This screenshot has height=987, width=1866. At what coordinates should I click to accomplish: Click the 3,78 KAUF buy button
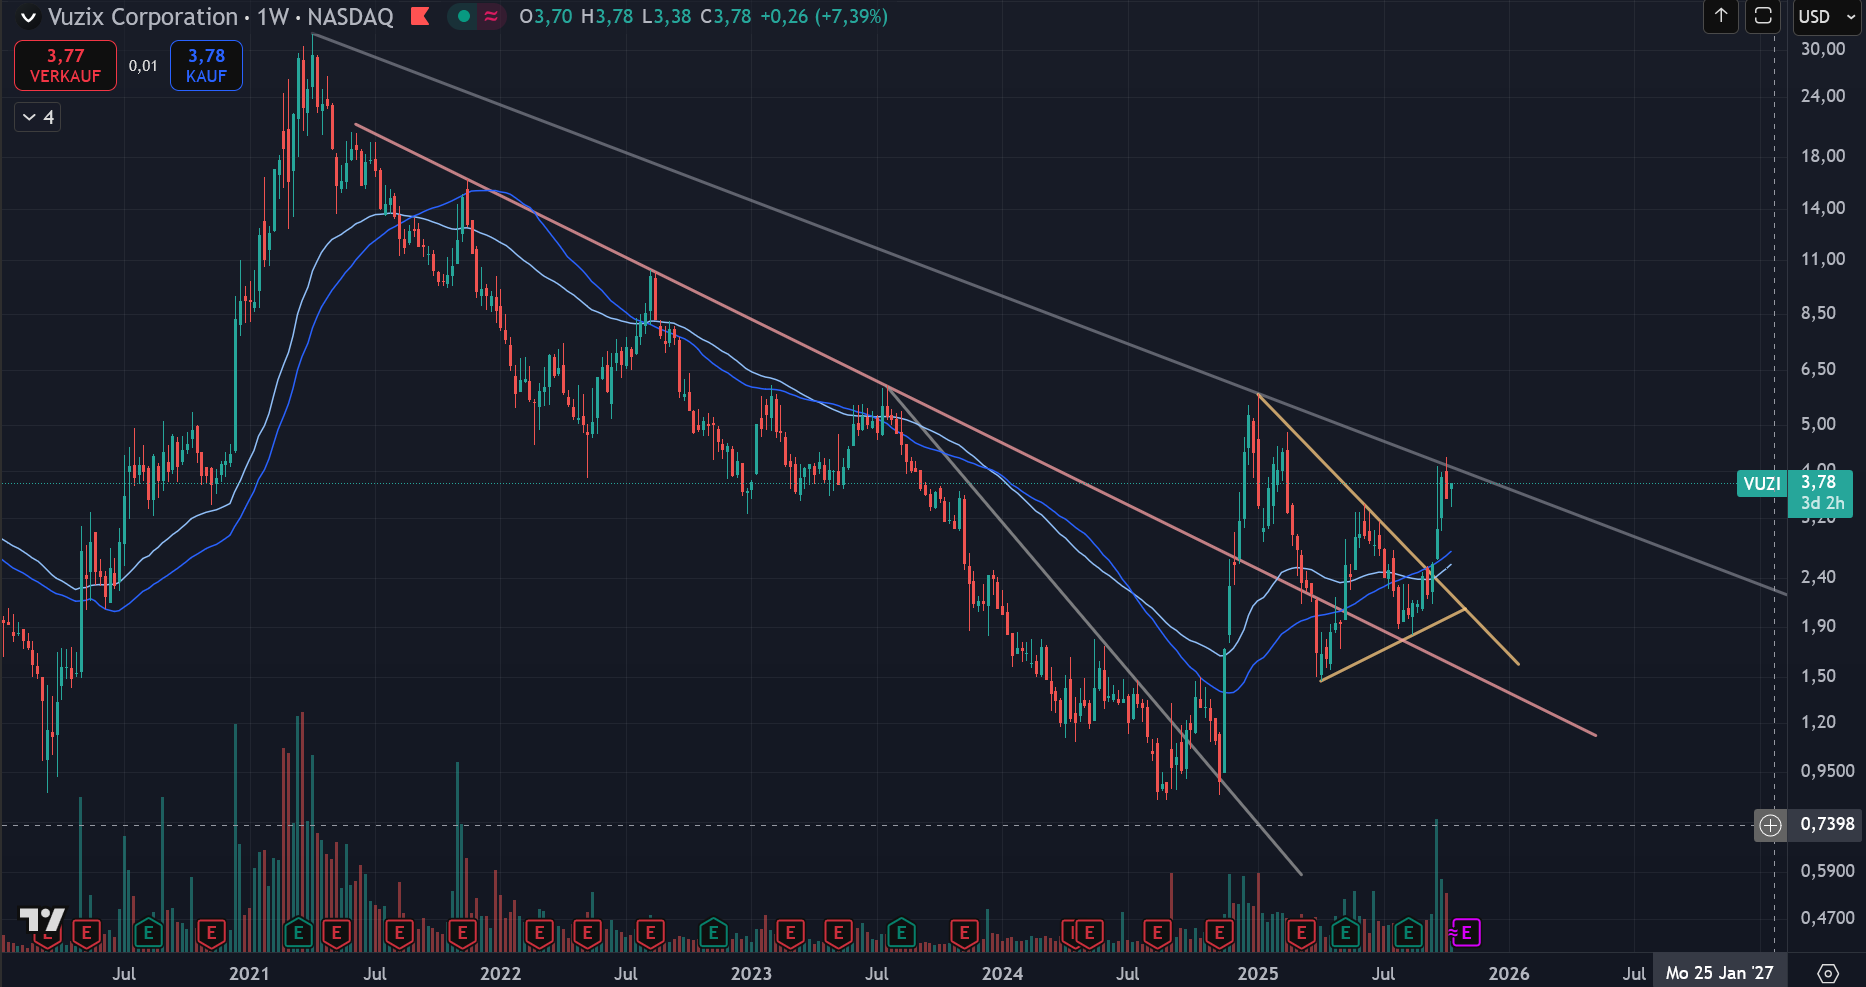click(x=206, y=65)
